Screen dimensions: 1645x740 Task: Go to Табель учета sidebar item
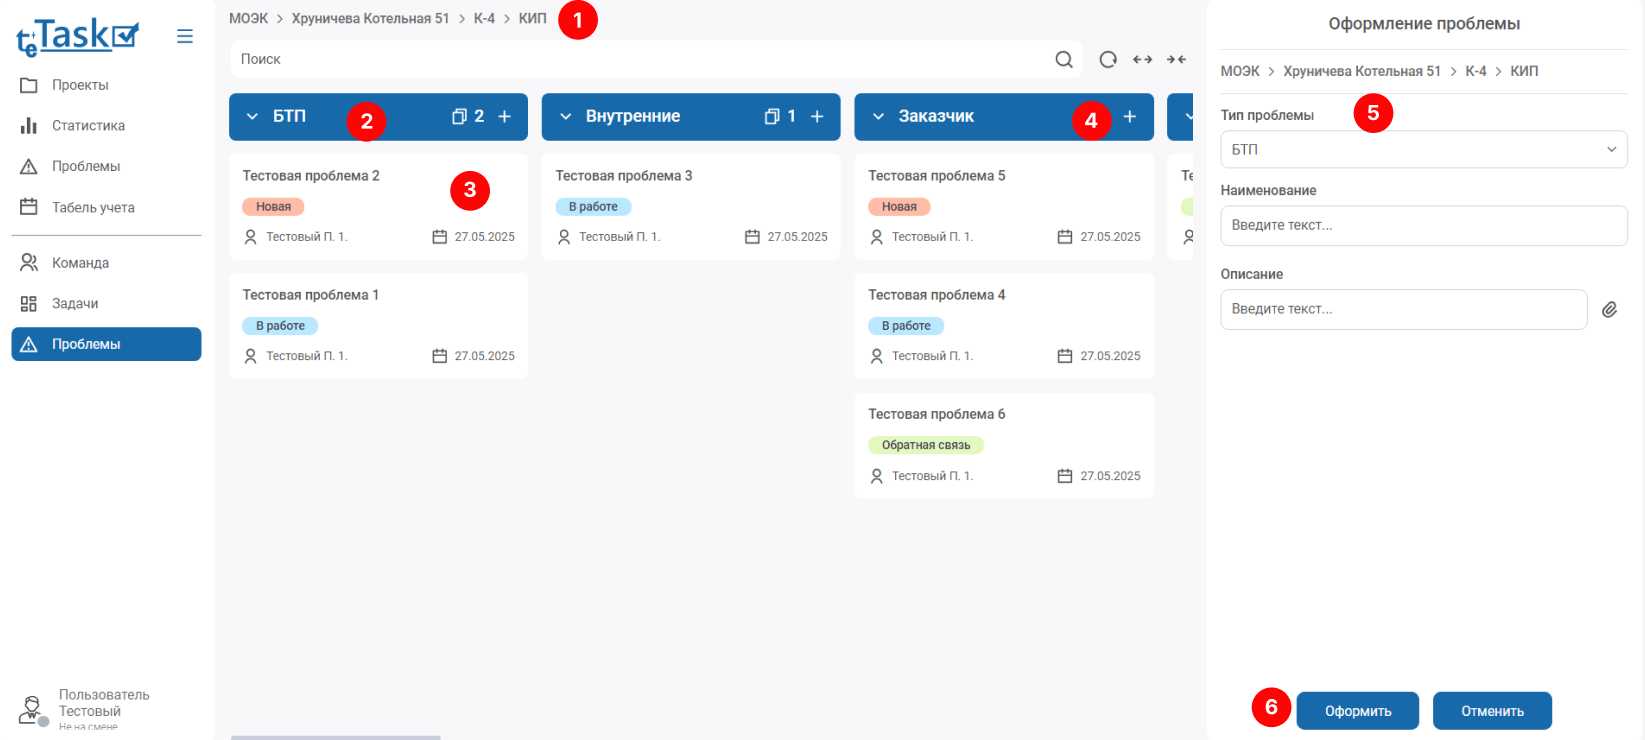93,208
